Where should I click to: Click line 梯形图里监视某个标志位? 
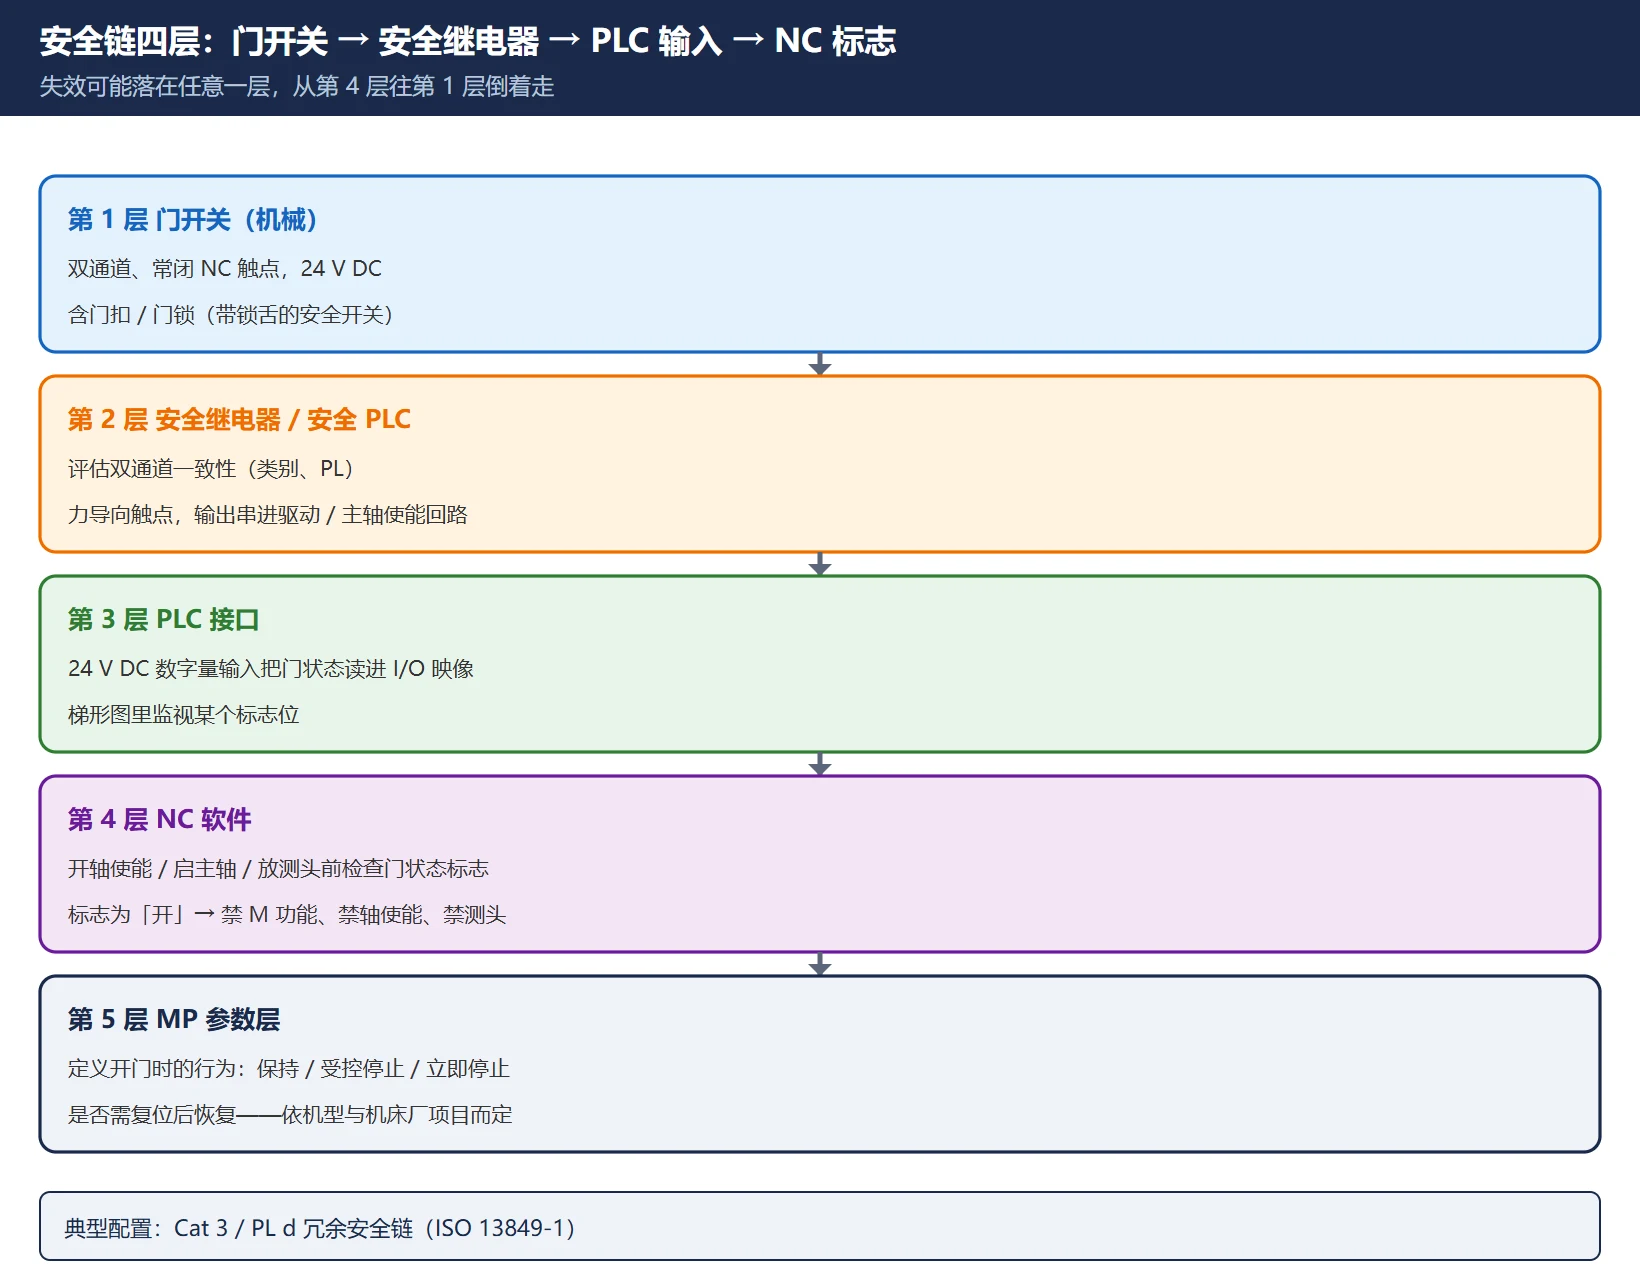coord(183,714)
